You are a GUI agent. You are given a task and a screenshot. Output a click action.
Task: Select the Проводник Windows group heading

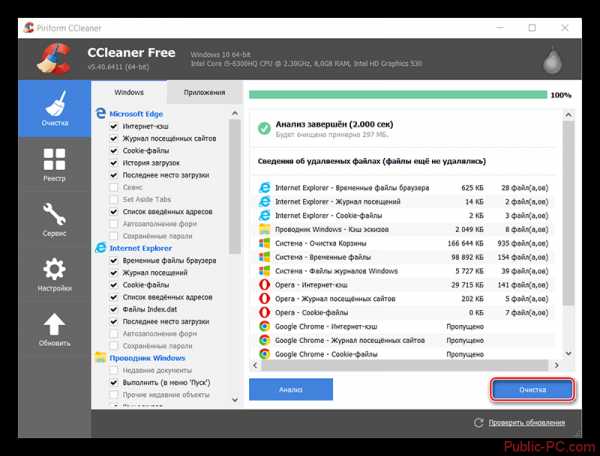tap(147, 358)
